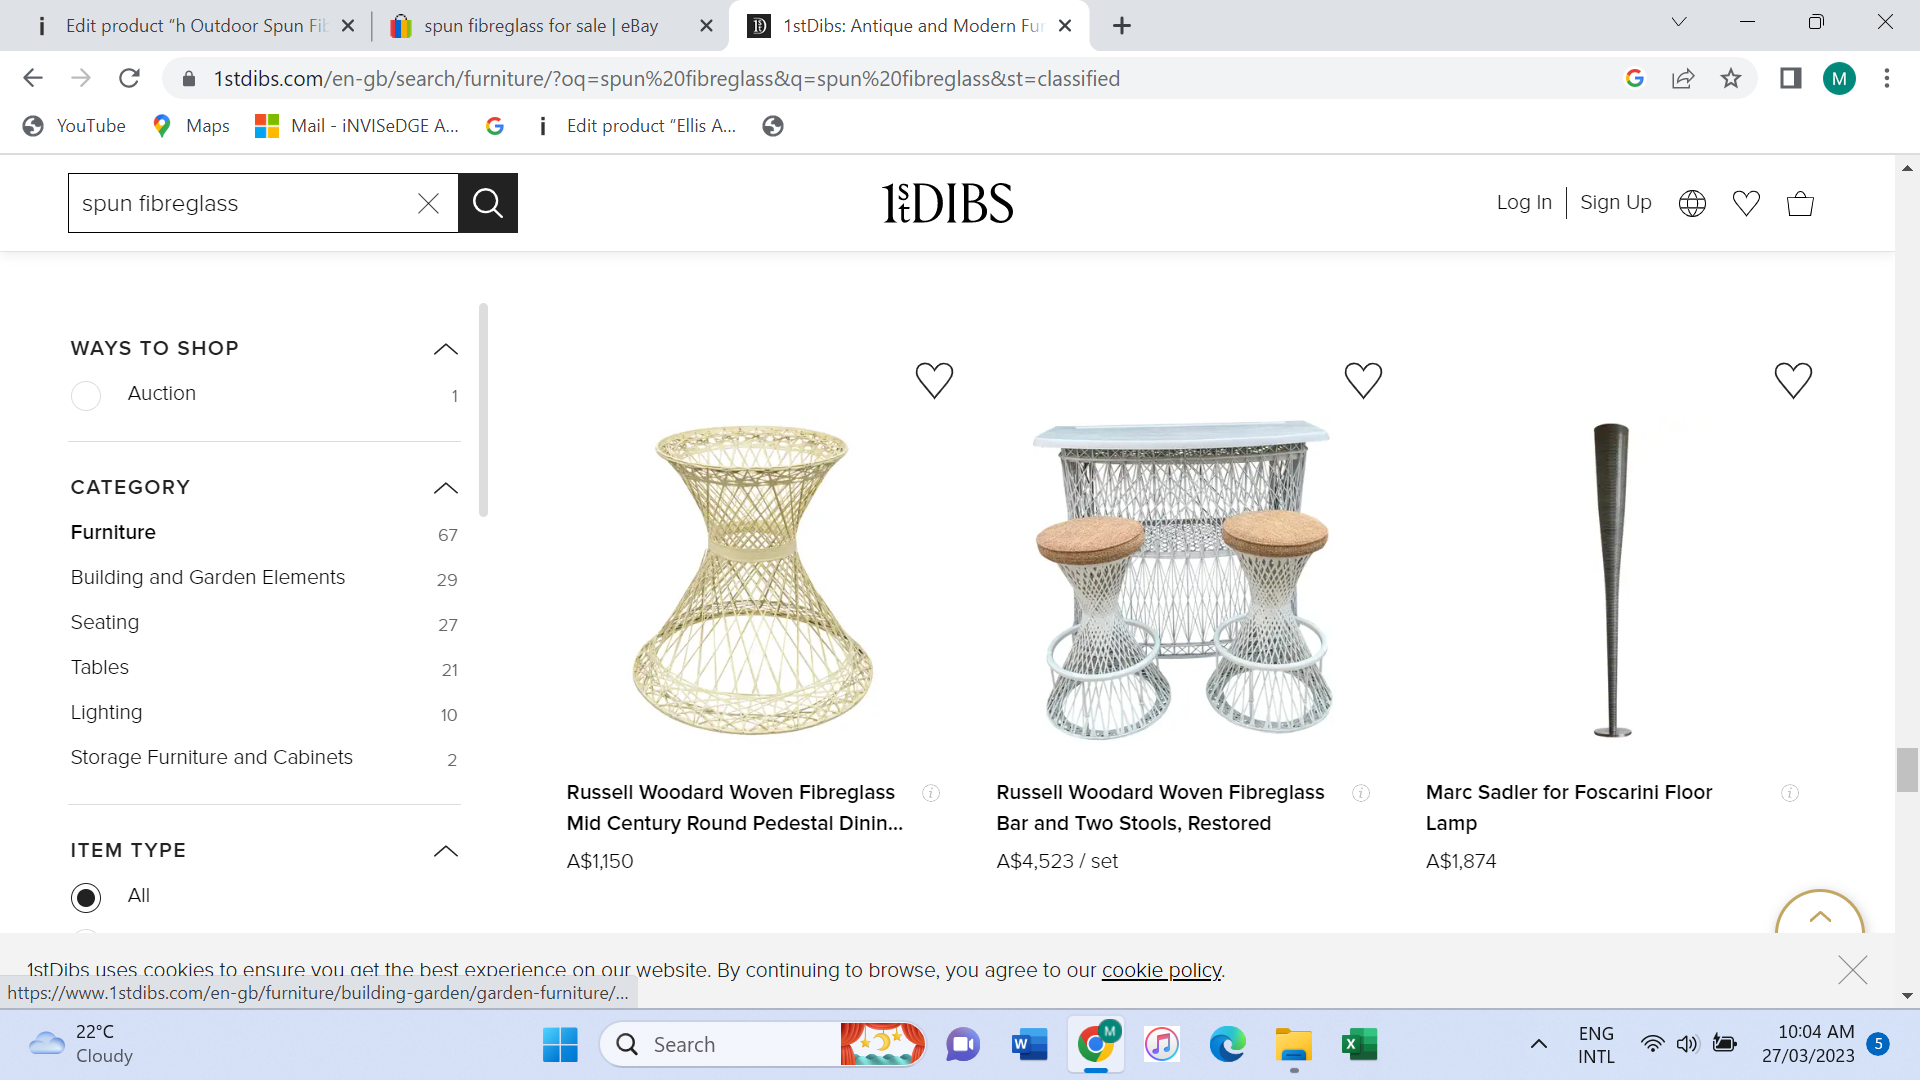Collapse the Ways to Shop section
1920x1080 pixels.
[446, 349]
